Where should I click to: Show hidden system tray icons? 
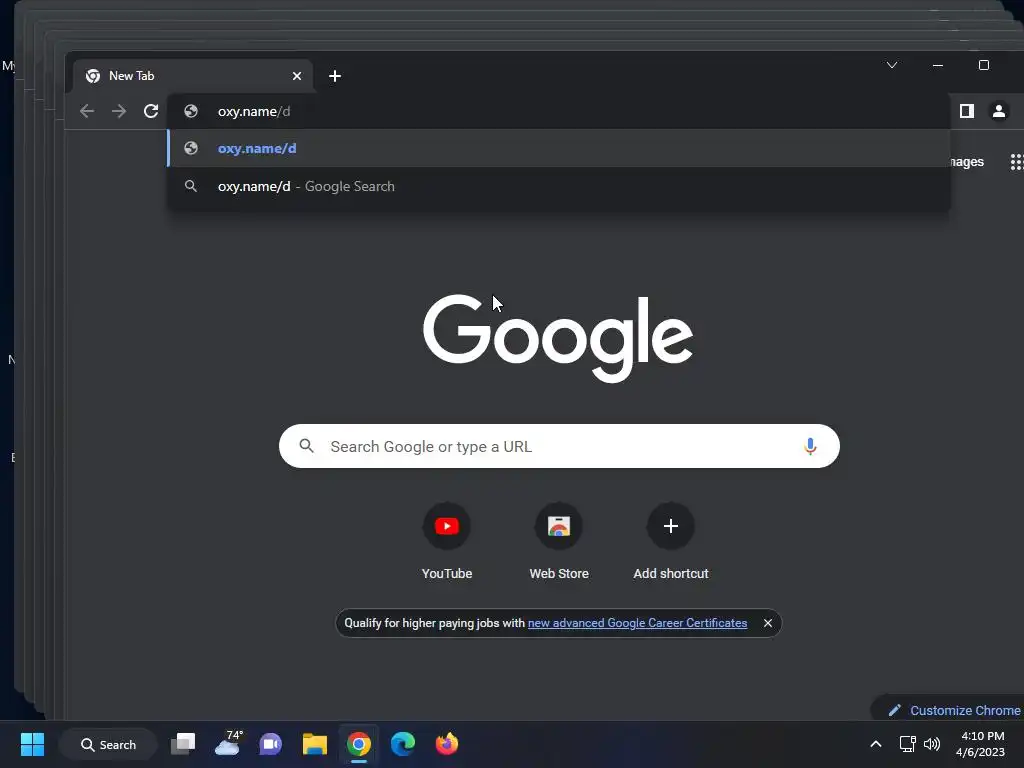876,744
